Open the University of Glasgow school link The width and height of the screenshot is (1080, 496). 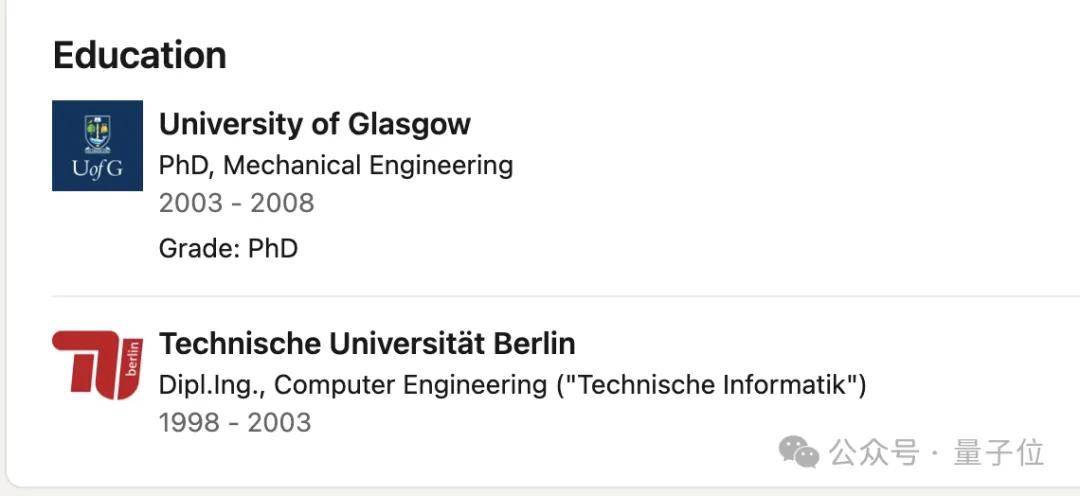314,124
